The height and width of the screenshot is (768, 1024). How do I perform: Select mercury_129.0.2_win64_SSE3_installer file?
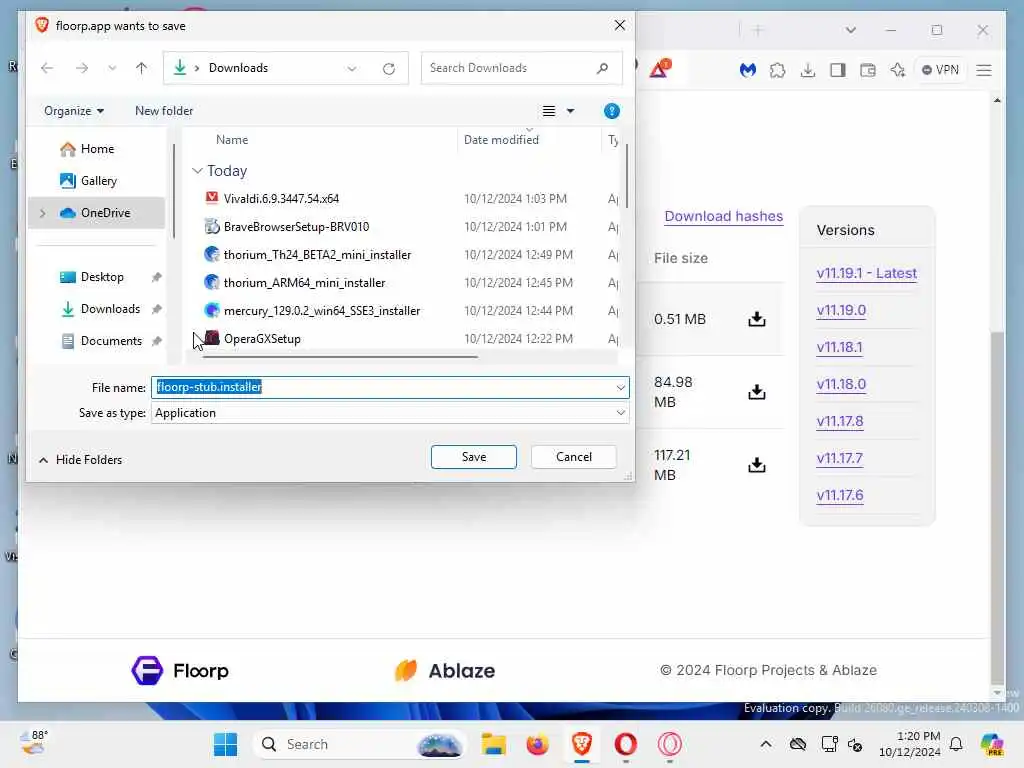(321, 311)
